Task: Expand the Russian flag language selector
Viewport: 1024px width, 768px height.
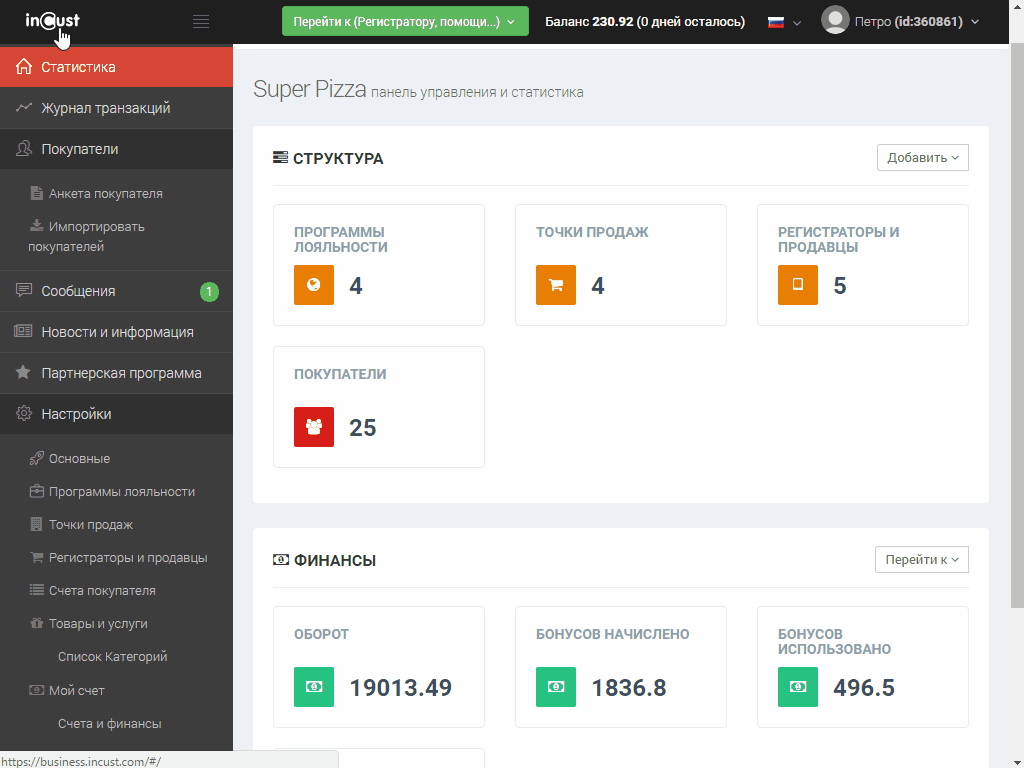Action: 784,22
